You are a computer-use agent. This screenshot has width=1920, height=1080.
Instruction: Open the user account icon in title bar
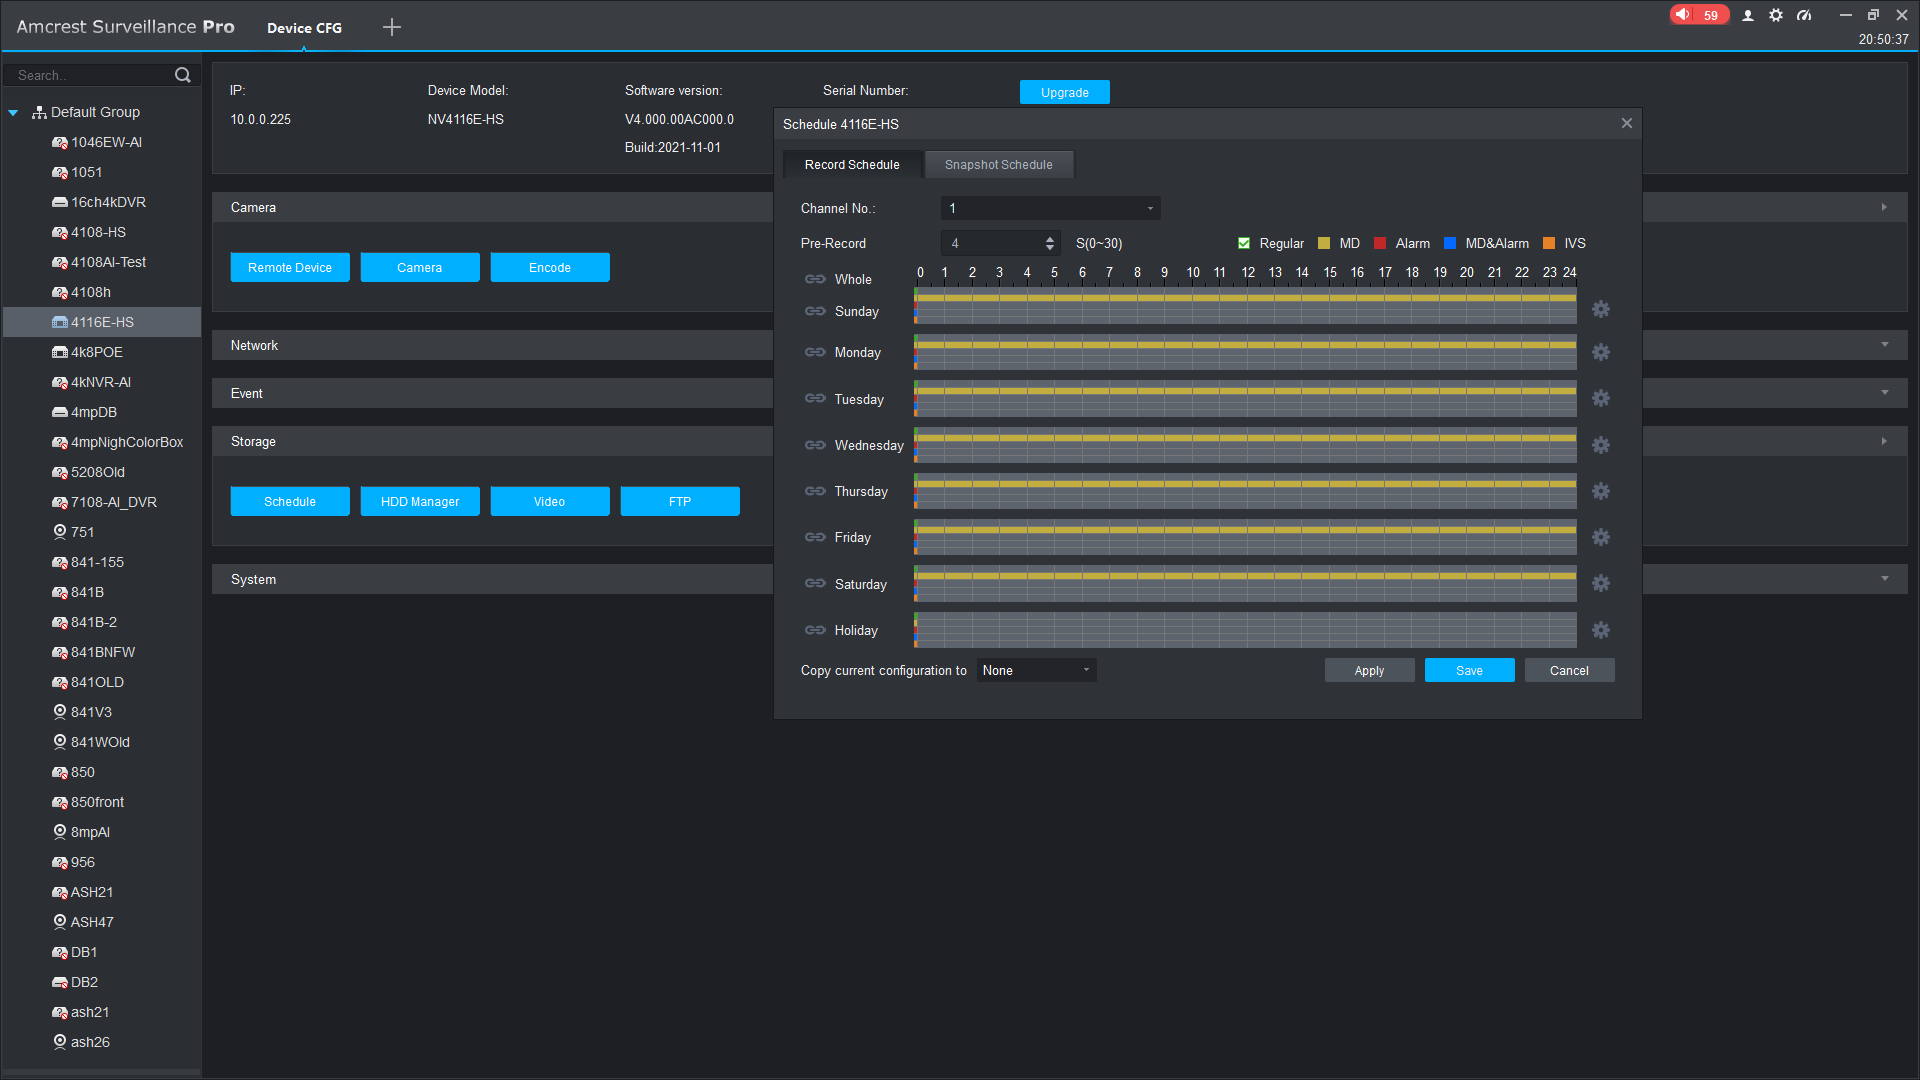pyautogui.click(x=1748, y=15)
